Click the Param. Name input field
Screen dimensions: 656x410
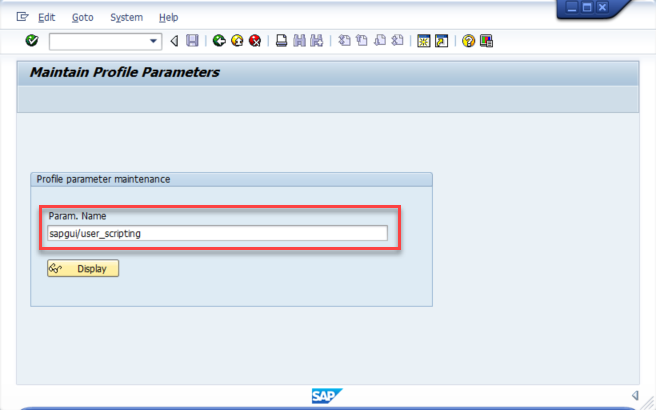pos(217,233)
